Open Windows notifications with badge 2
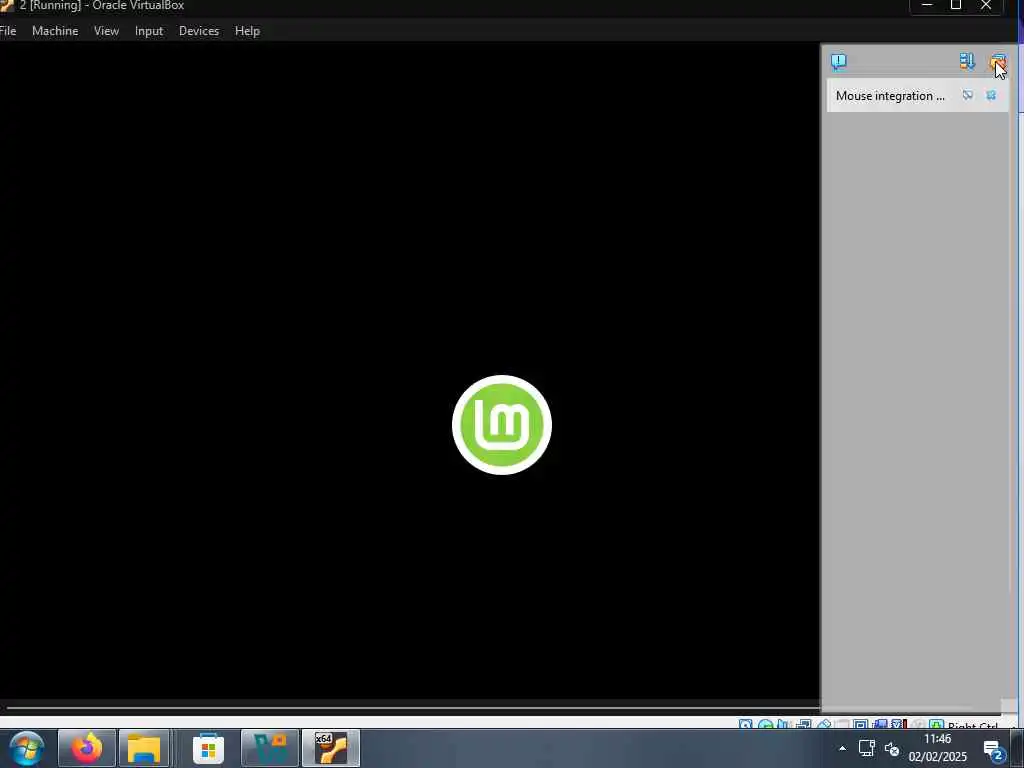The width and height of the screenshot is (1024, 768). 993,750
